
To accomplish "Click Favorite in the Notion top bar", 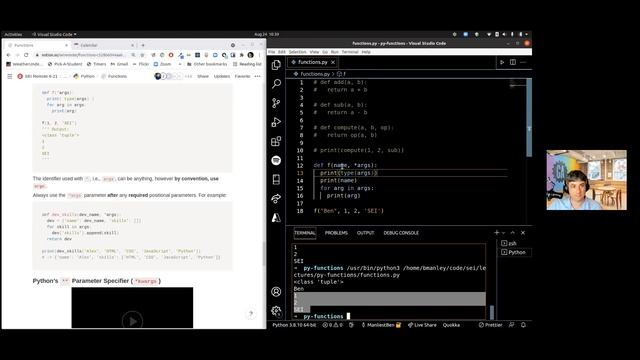I will [x=242, y=76].
